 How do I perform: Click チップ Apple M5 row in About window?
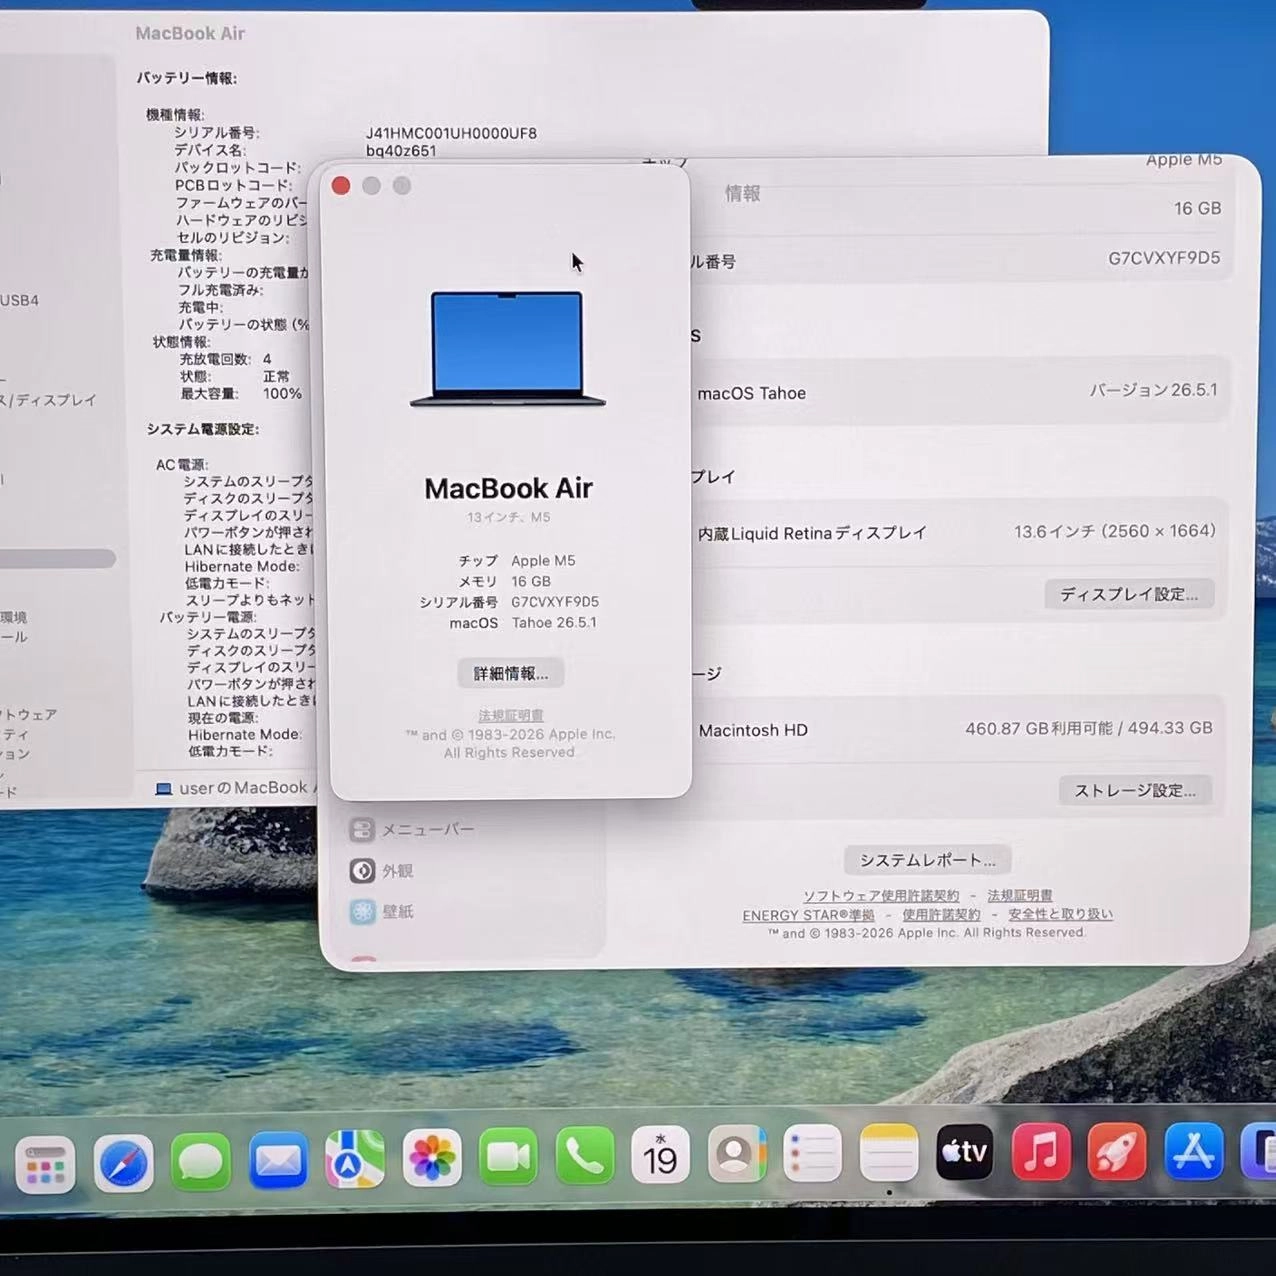pos(516,561)
